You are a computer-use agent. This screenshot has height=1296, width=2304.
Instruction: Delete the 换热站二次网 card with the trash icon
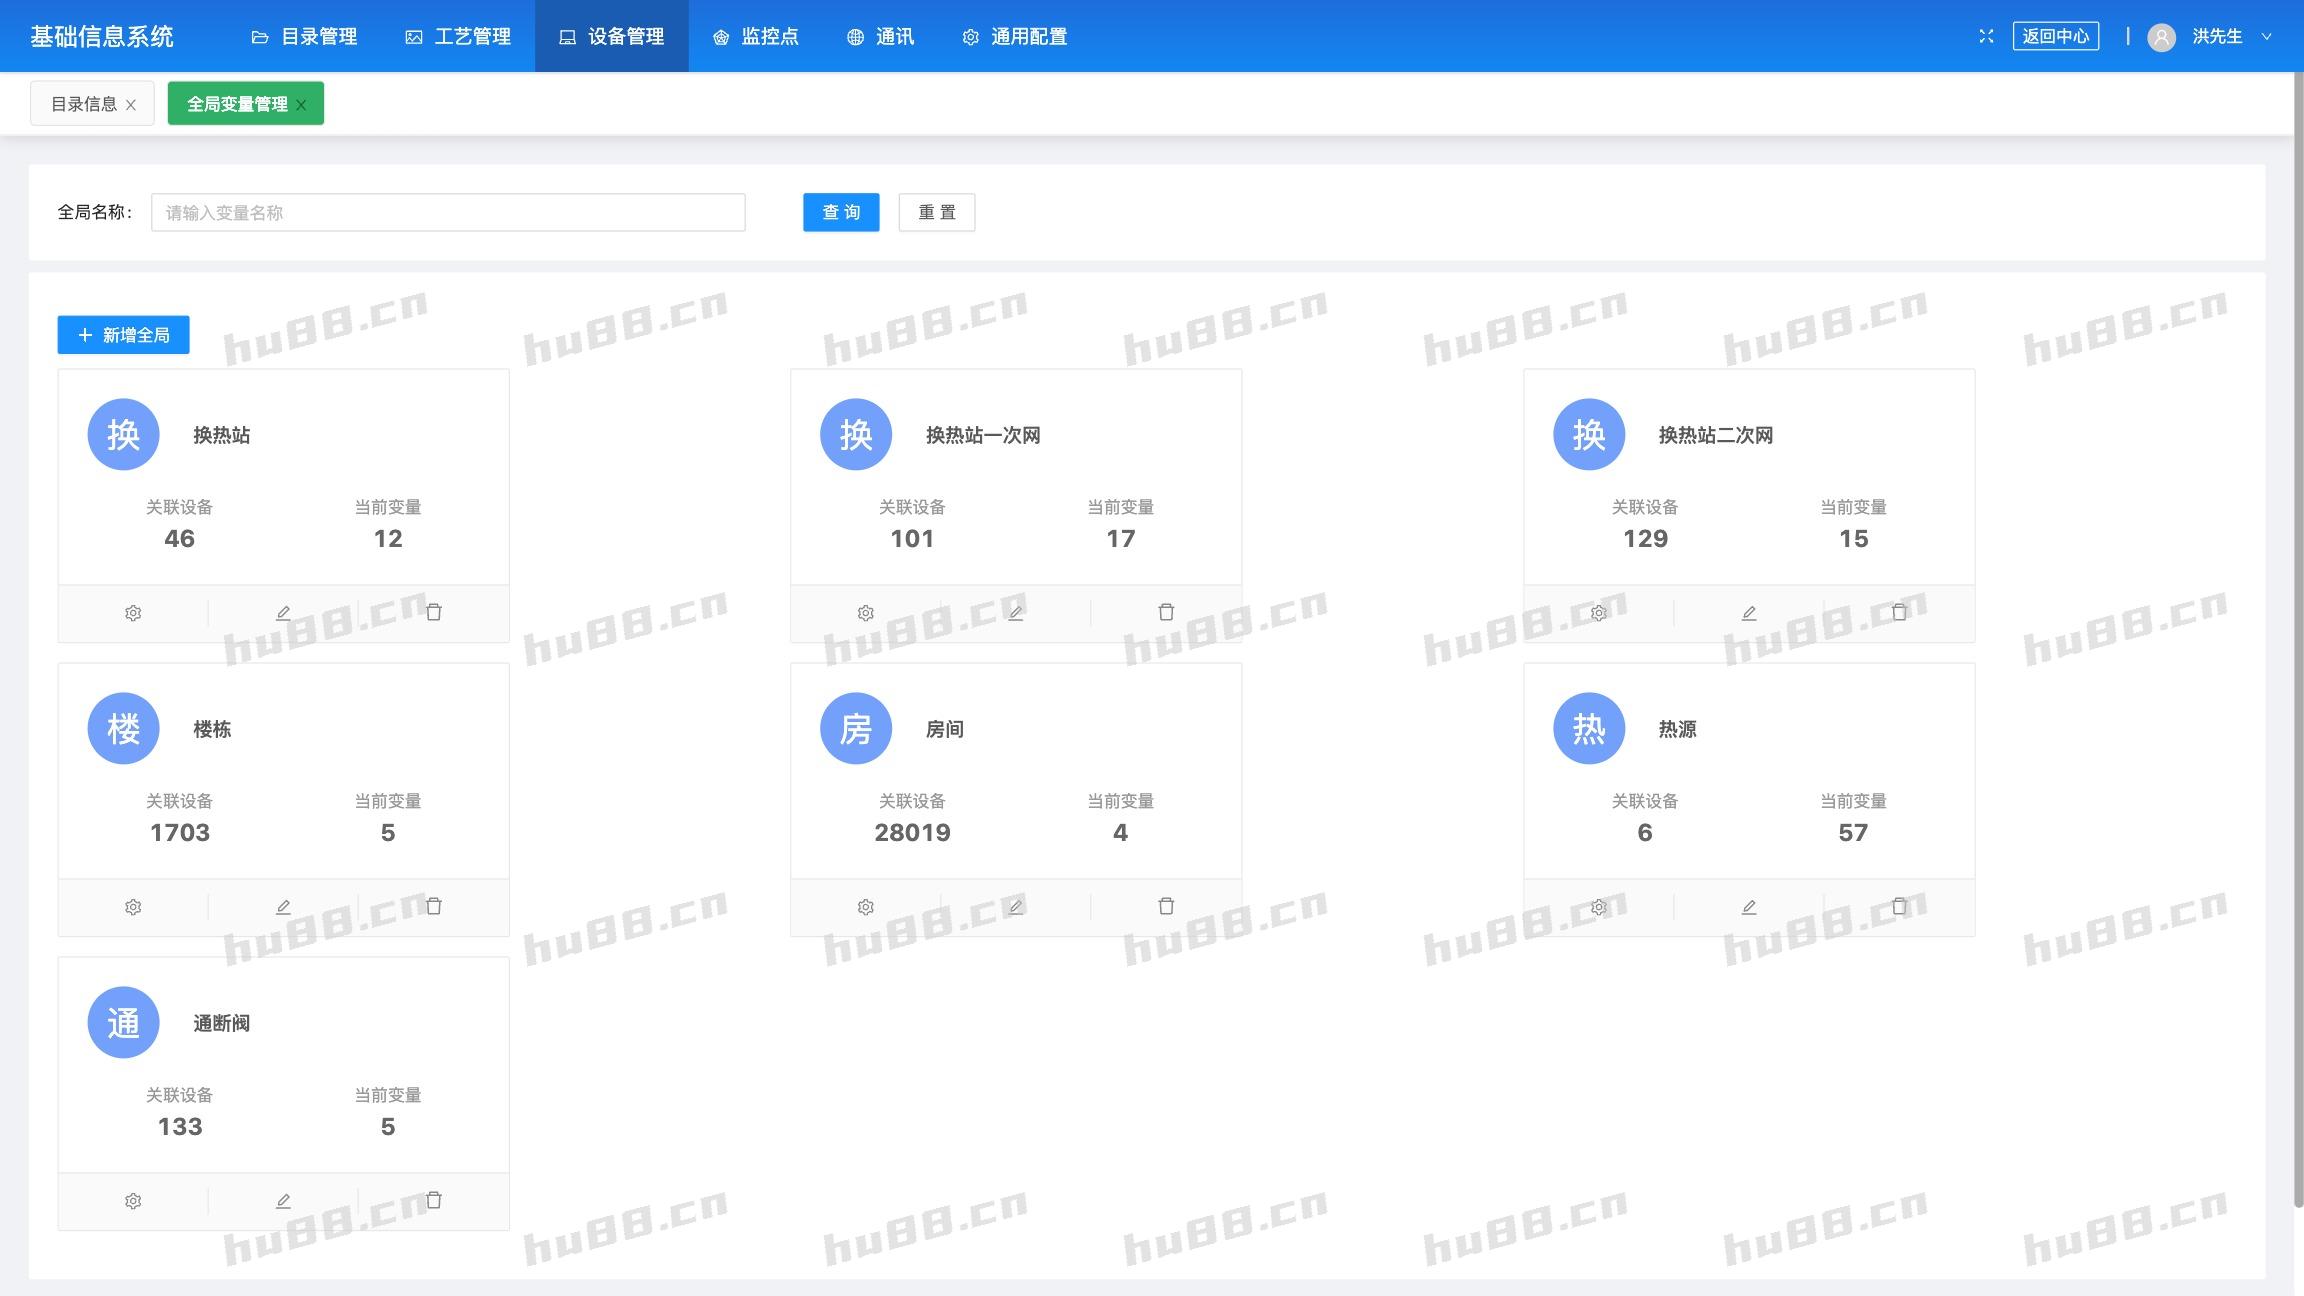click(1899, 612)
